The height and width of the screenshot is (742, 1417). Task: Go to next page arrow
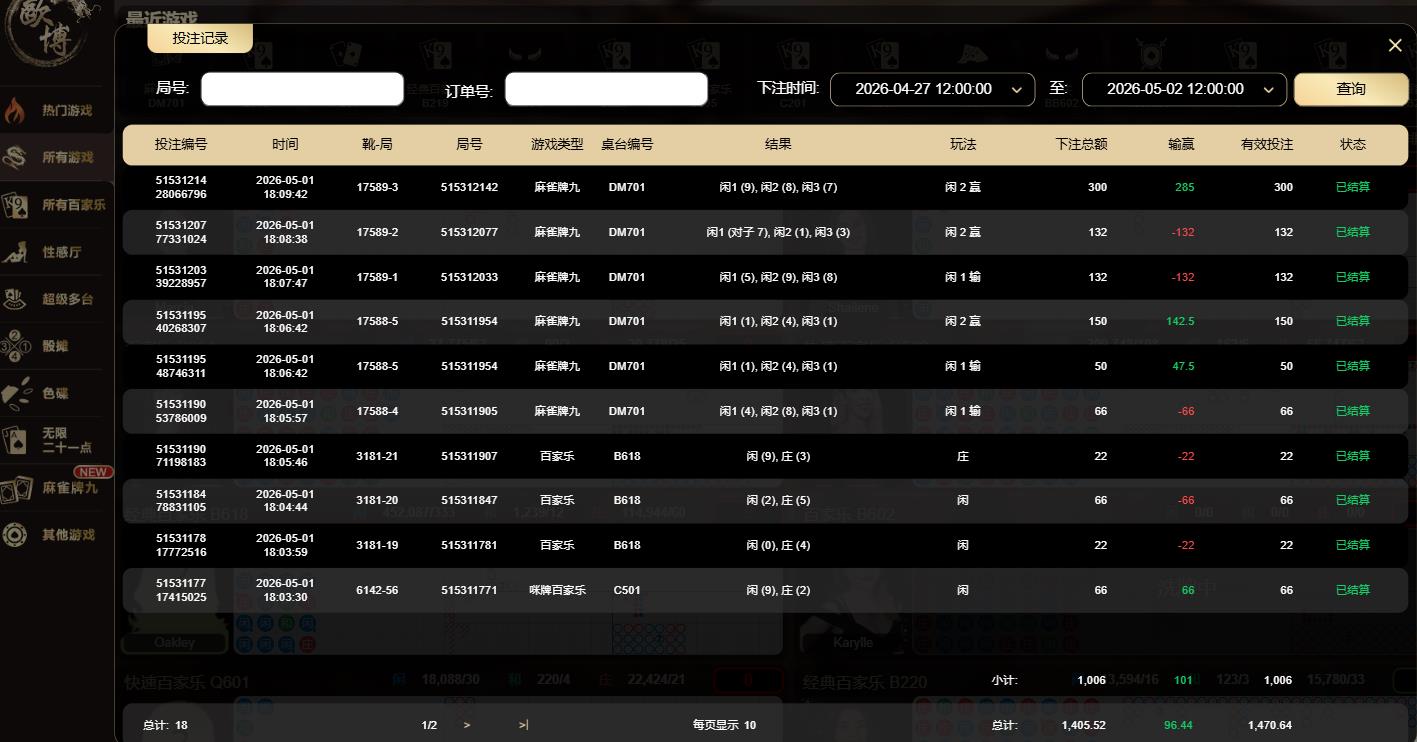click(467, 725)
